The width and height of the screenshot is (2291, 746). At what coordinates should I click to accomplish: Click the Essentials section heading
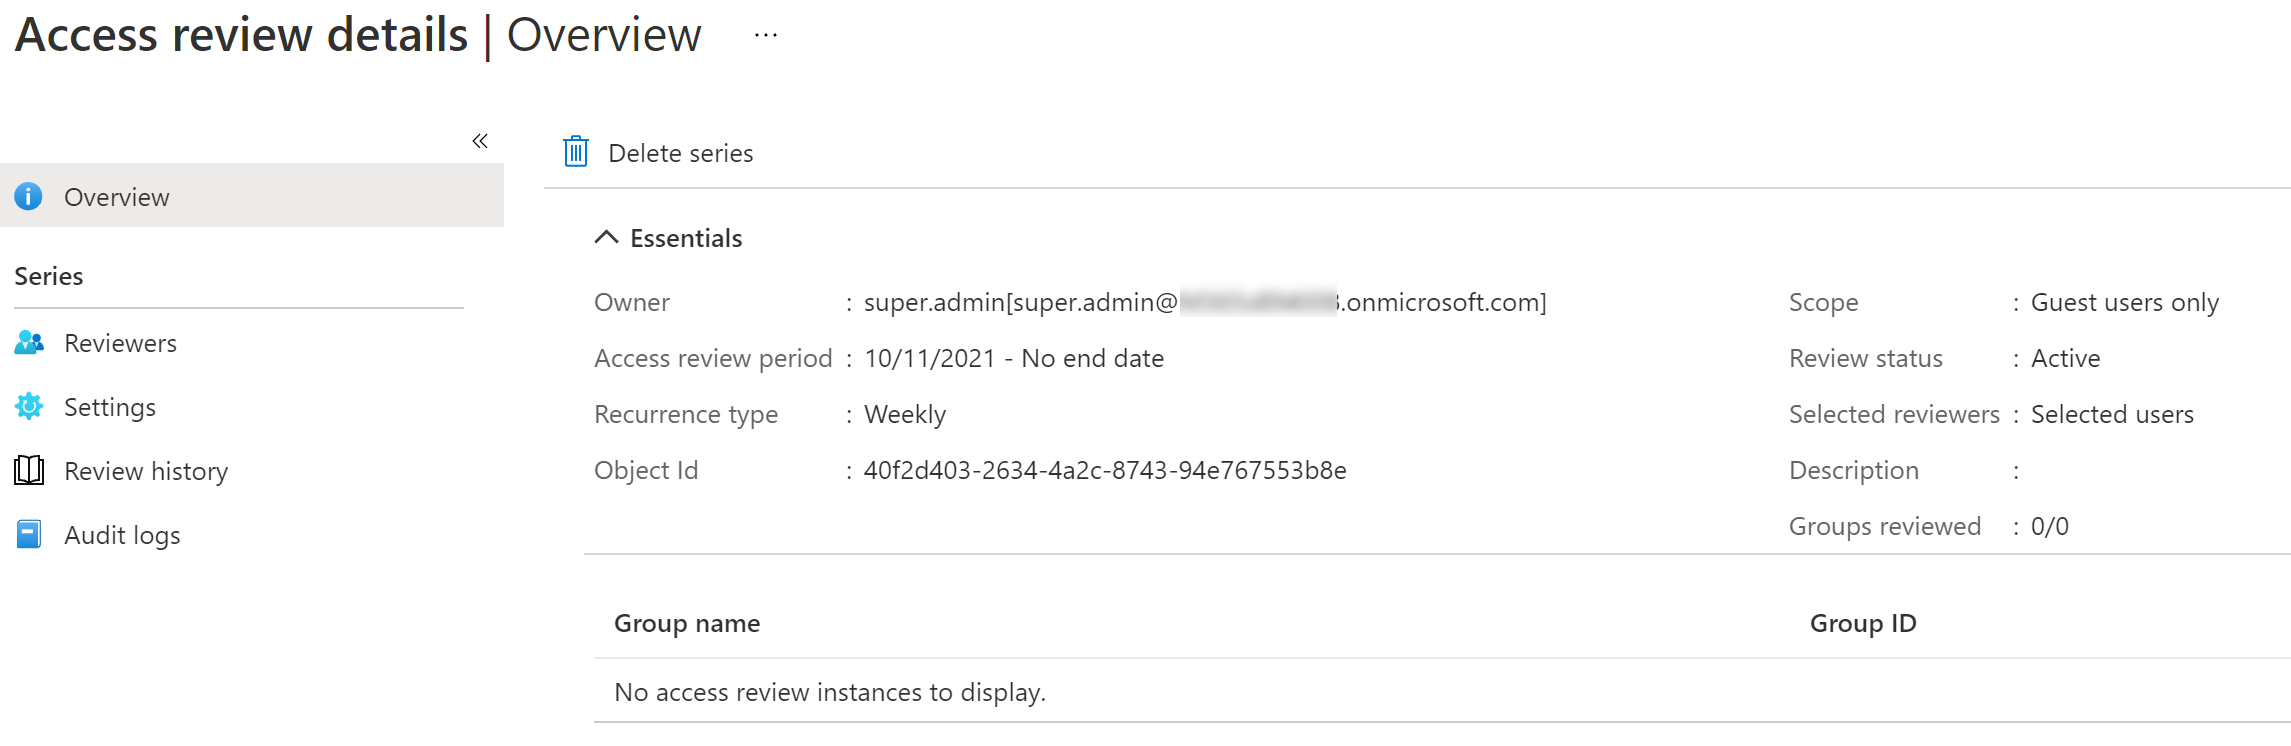(686, 238)
